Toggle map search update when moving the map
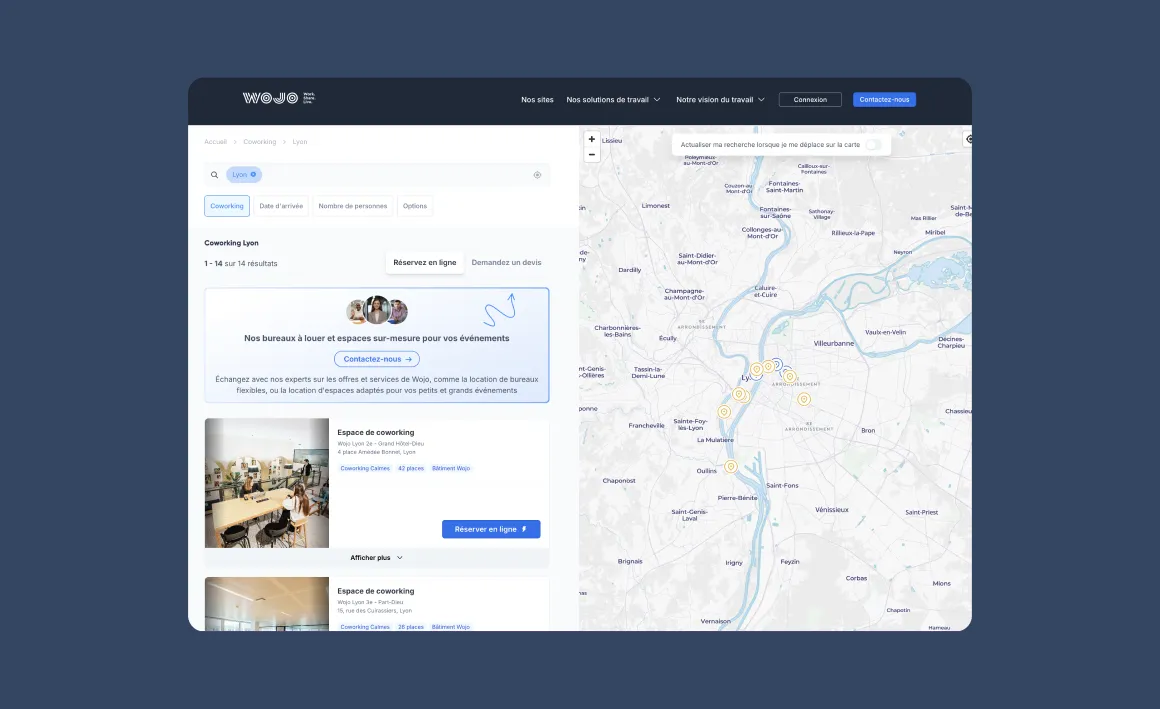Image resolution: width=1160 pixels, height=709 pixels. point(873,145)
